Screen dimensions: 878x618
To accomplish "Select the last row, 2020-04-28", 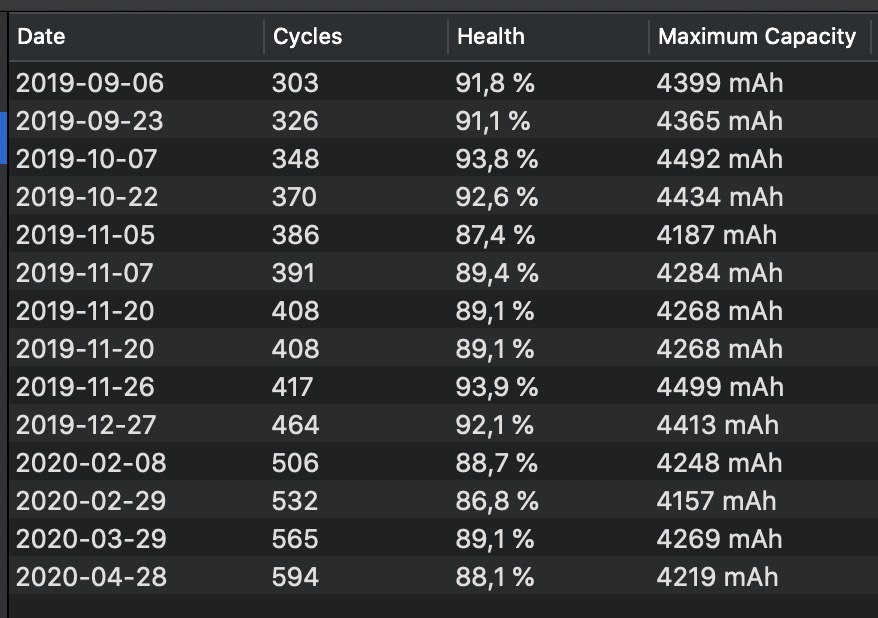I will pyautogui.click(x=90, y=577).
